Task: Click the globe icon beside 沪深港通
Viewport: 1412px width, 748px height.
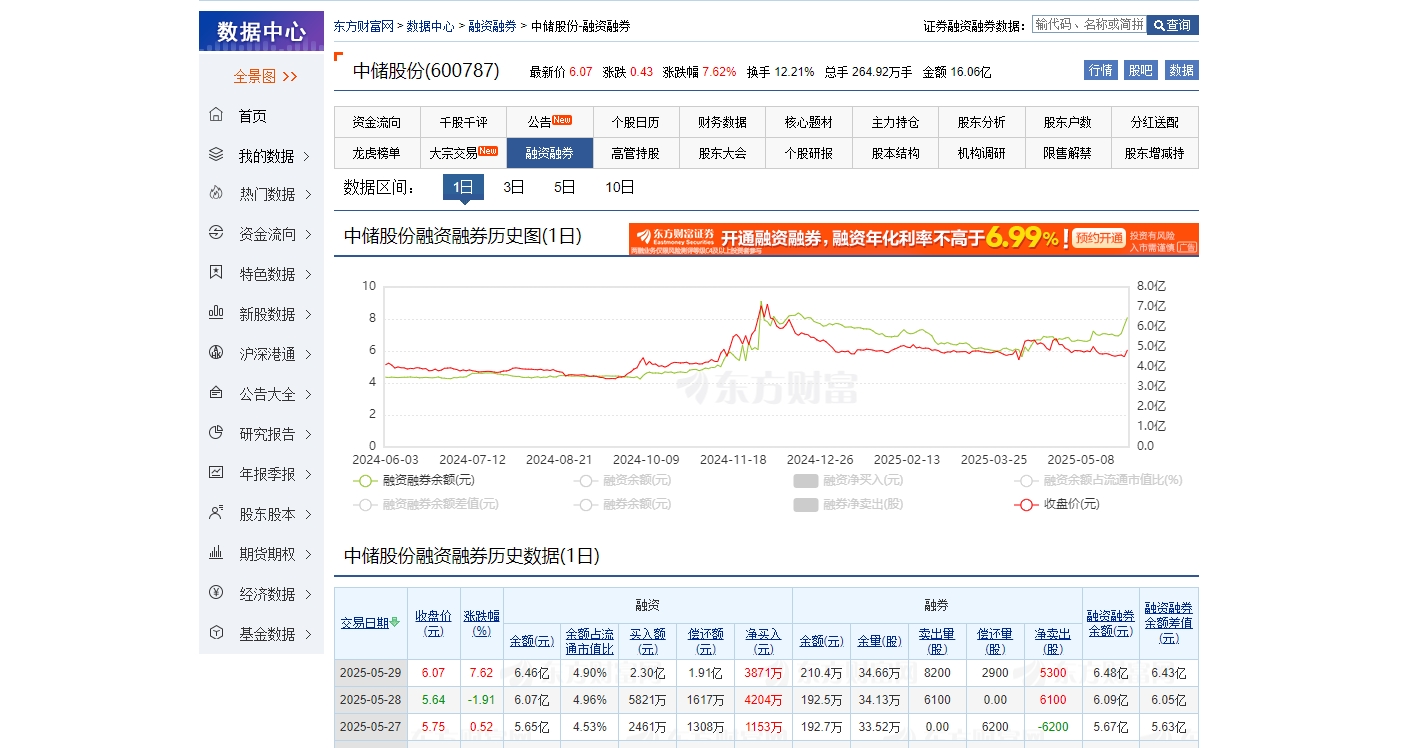Action: coord(216,353)
